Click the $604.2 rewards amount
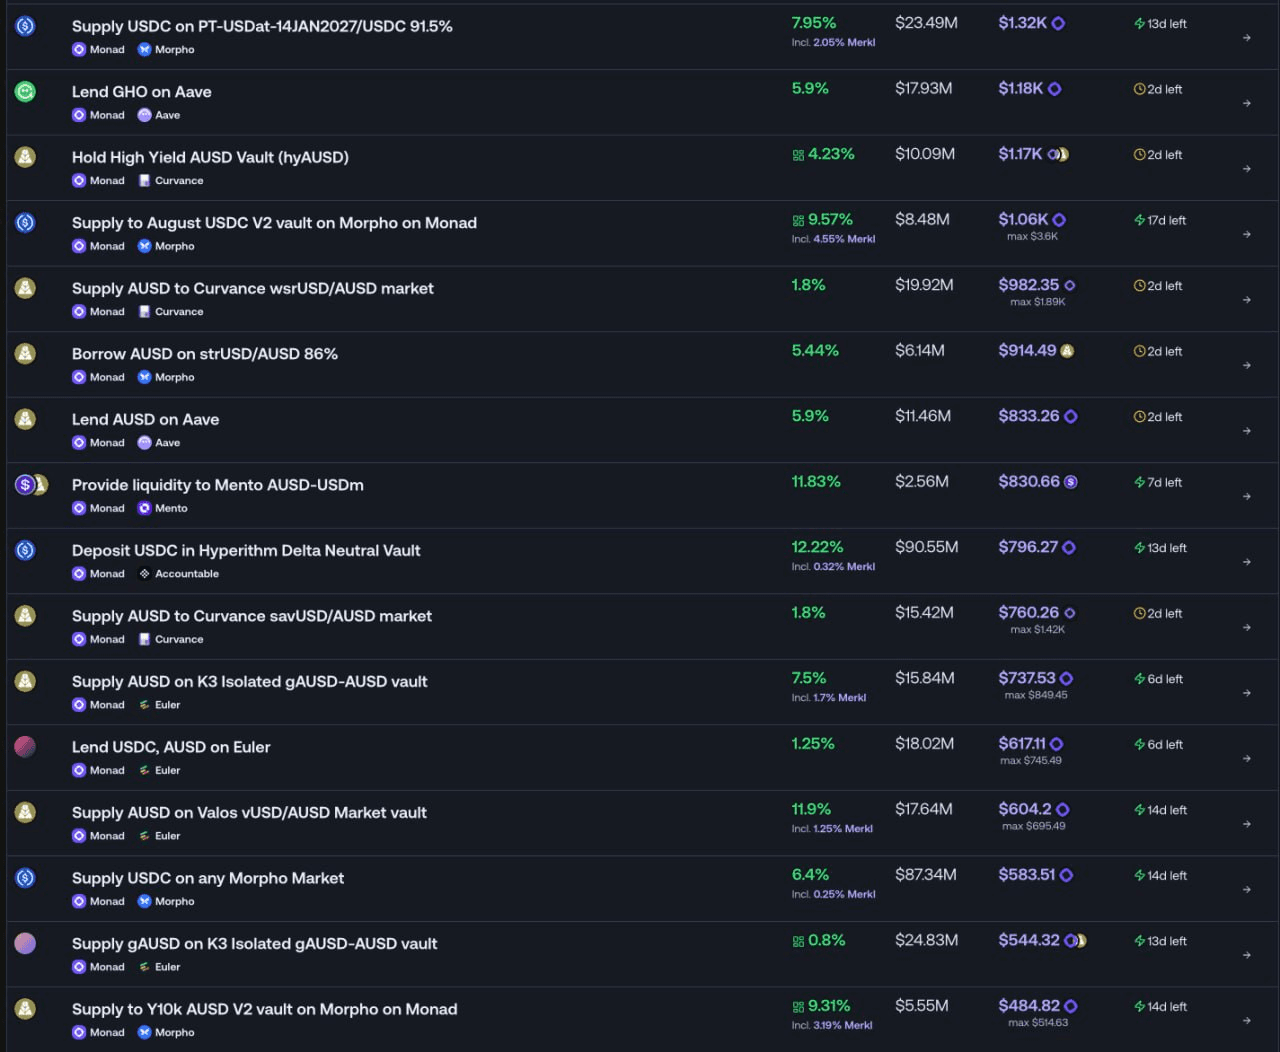 (1025, 809)
